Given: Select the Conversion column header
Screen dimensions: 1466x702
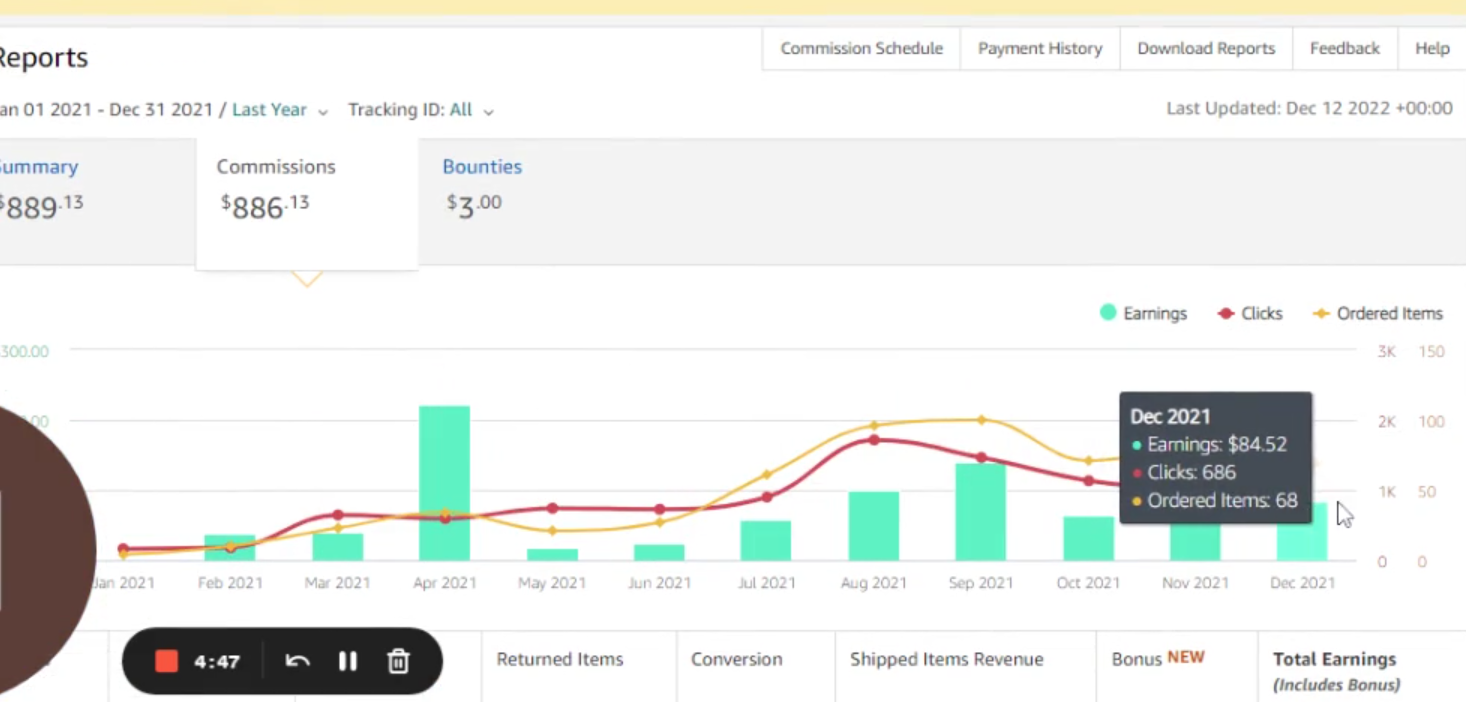Looking at the screenshot, I should 736,659.
